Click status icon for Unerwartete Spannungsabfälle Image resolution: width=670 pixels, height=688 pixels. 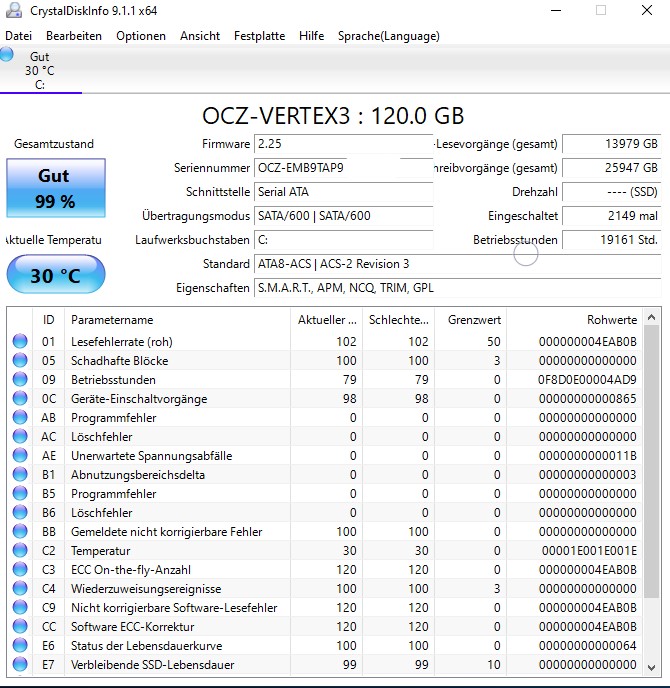(x=20, y=455)
